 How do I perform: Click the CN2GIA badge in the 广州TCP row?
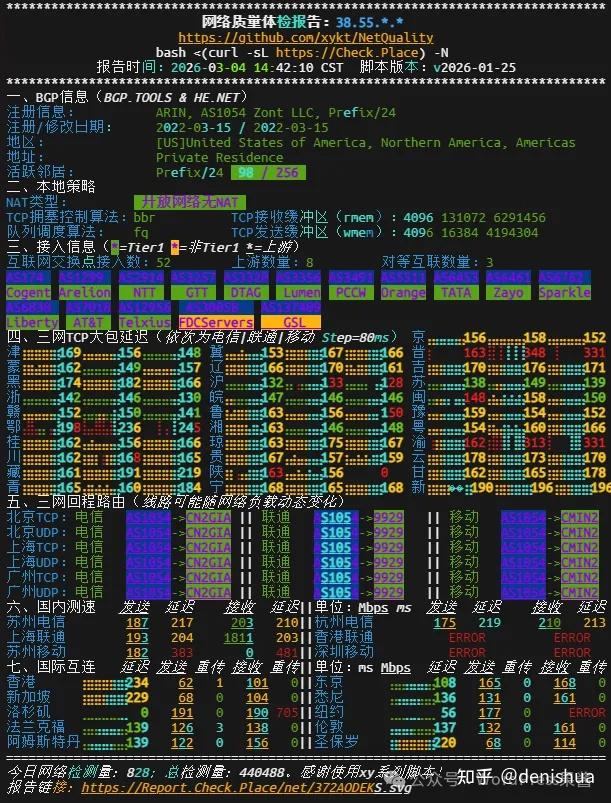pyautogui.click(x=208, y=577)
